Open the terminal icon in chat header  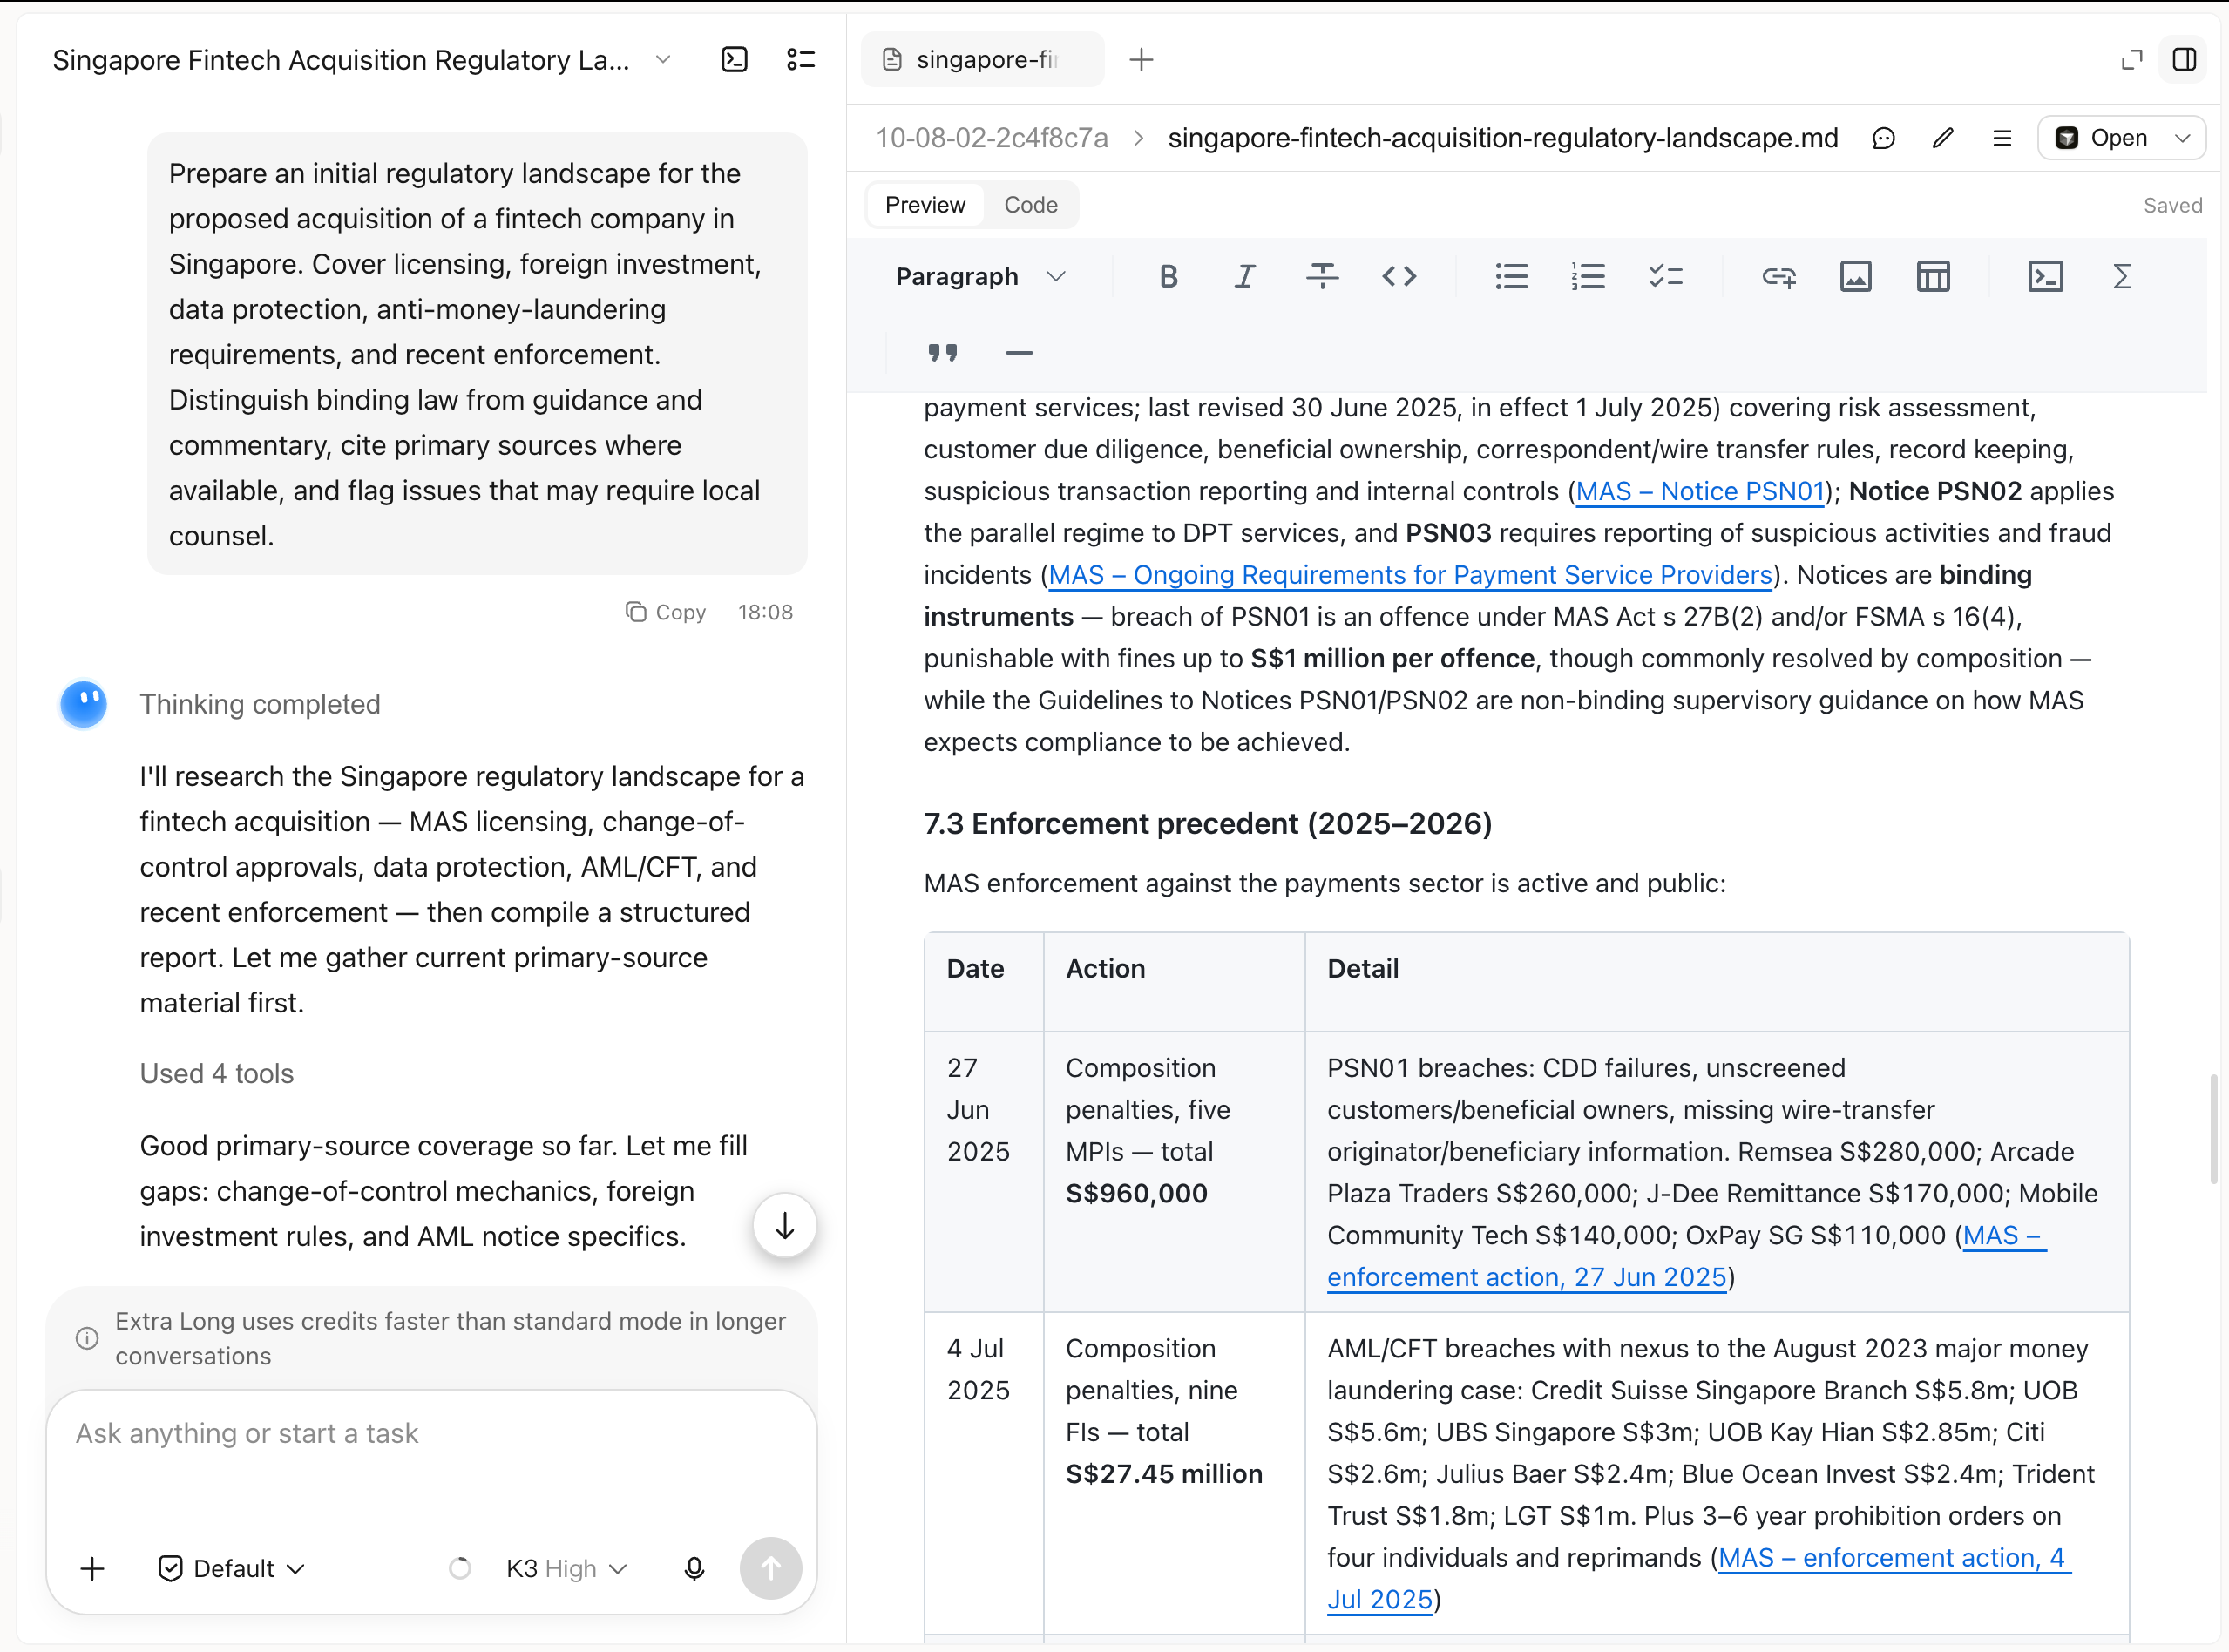tap(734, 60)
